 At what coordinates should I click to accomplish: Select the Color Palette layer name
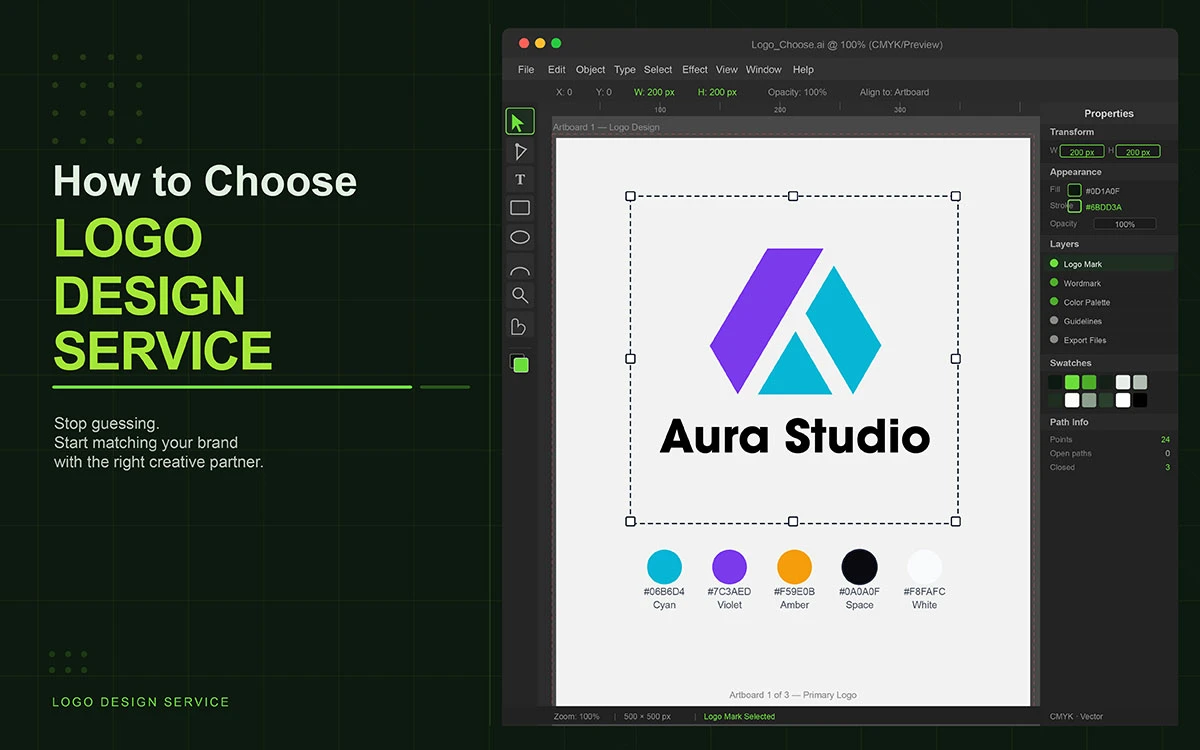coord(1087,302)
